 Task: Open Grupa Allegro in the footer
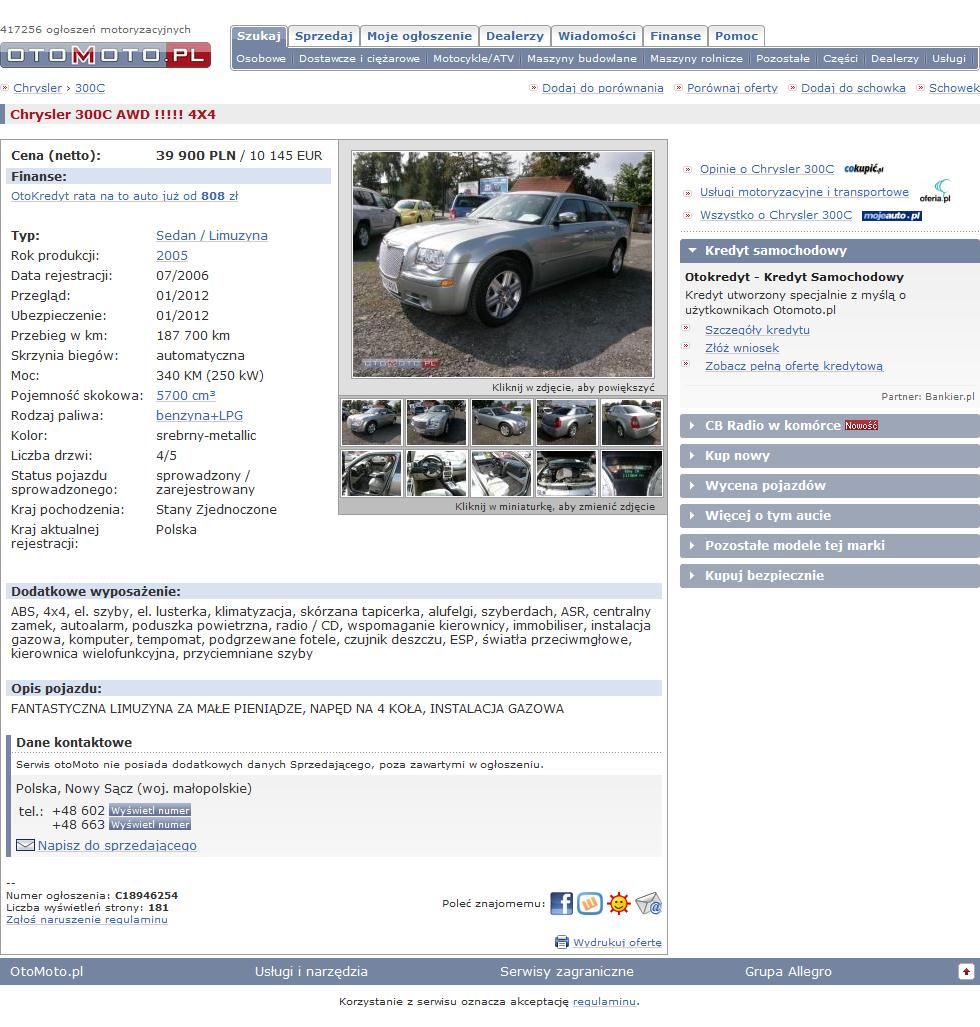[x=788, y=971]
